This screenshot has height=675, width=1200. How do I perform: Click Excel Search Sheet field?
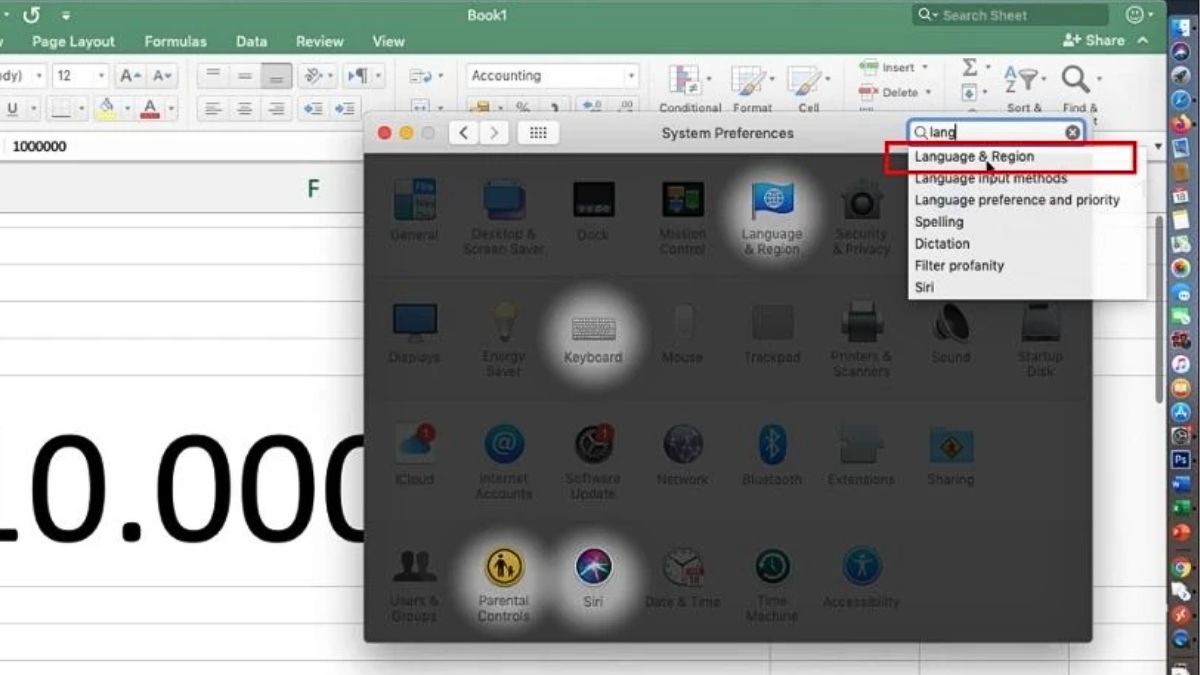point(1010,15)
